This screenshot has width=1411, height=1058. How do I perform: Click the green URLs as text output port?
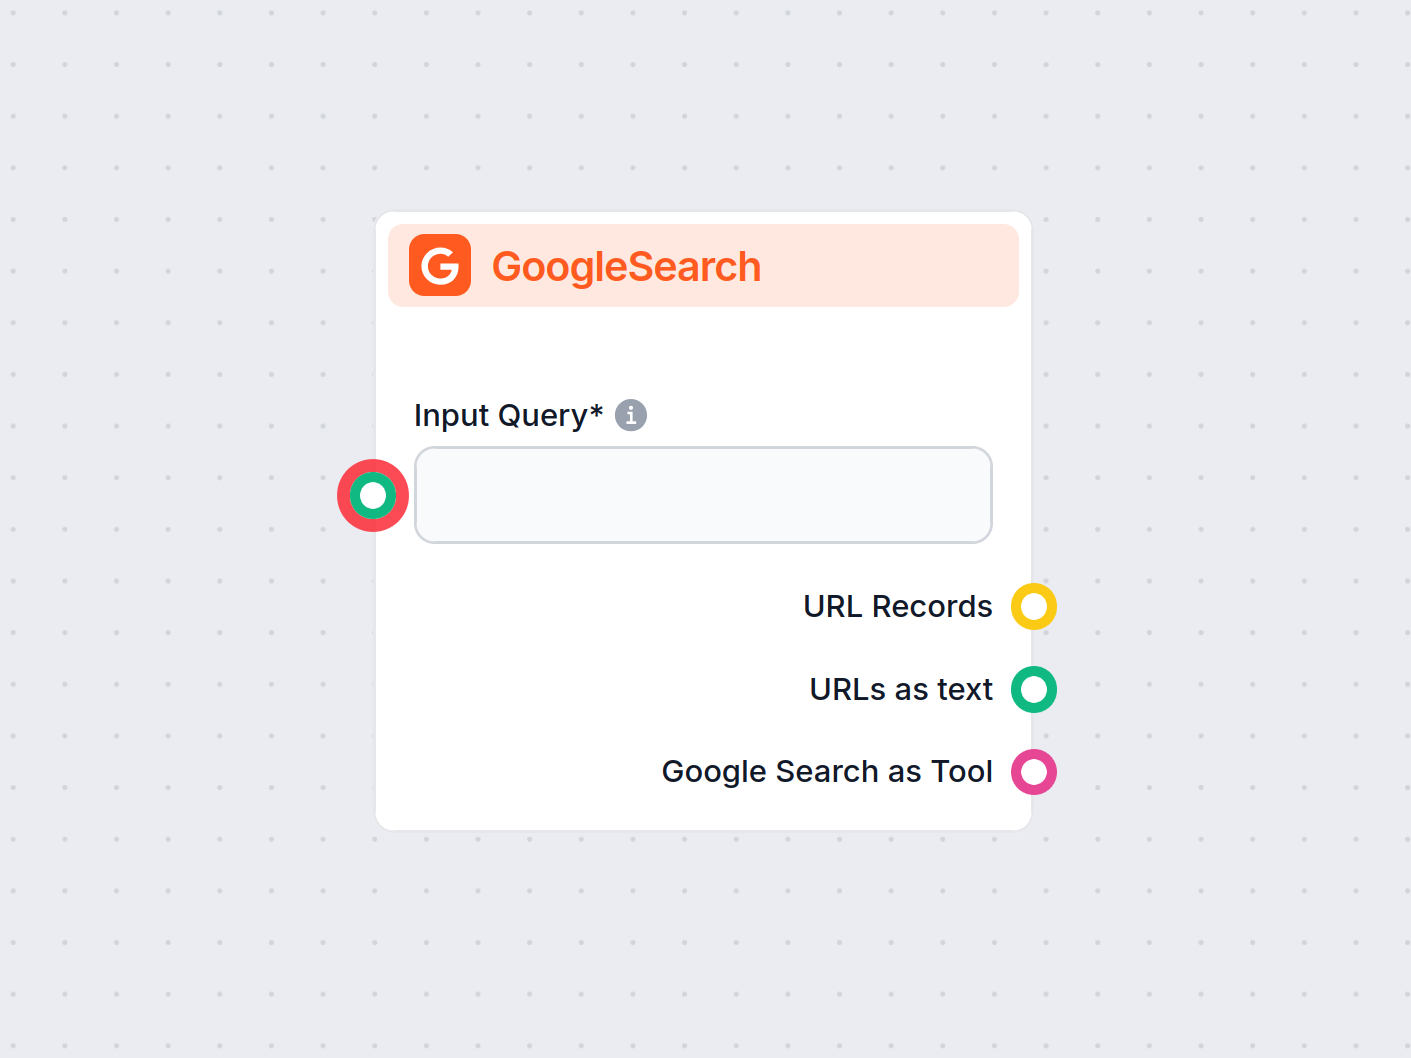[1033, 689]
